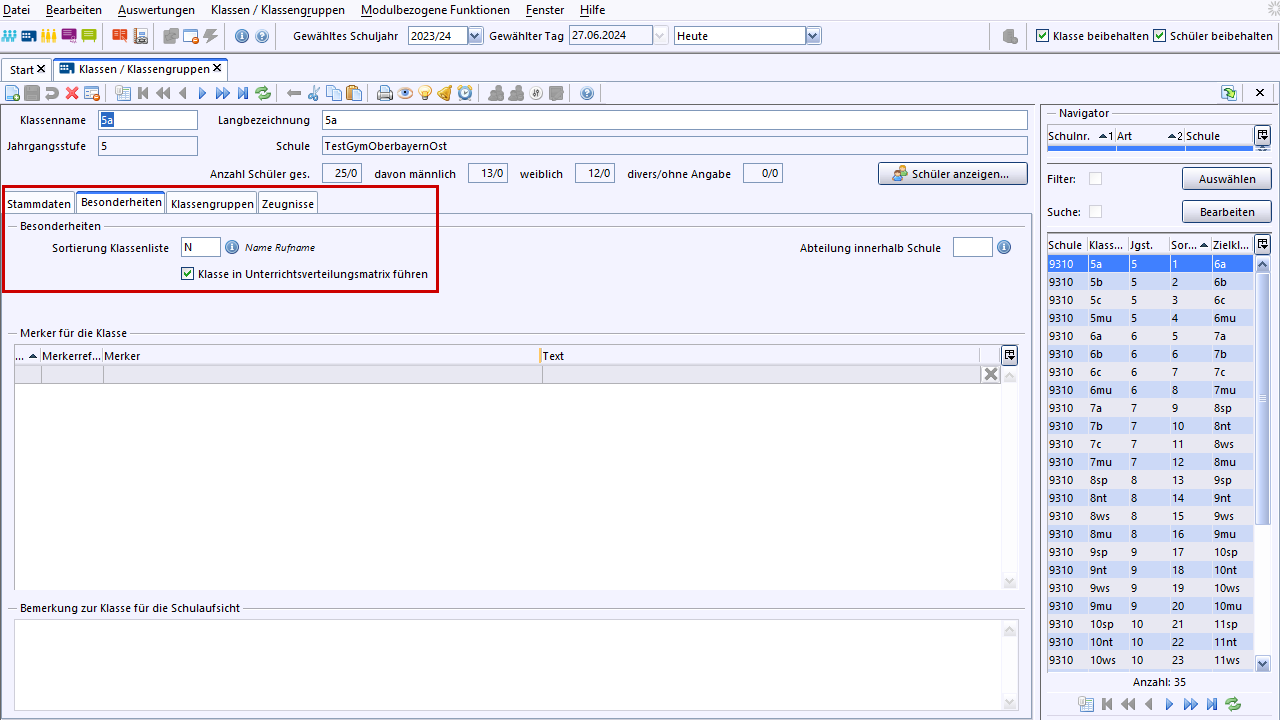This screenshot has height=720, width=1280.
Task: Click the clipboard paste icon
Action: coord(353,93)
